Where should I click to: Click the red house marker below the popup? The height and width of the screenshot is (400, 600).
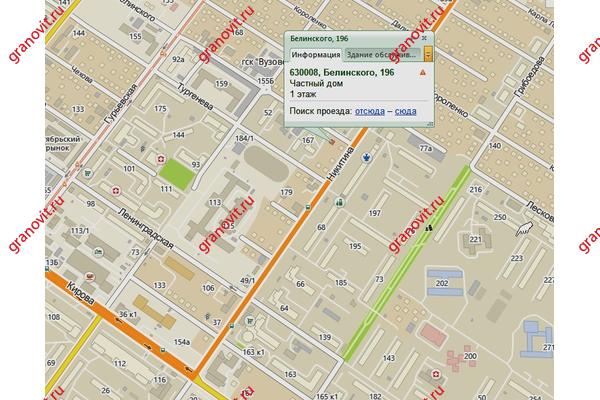pos(332,142)
